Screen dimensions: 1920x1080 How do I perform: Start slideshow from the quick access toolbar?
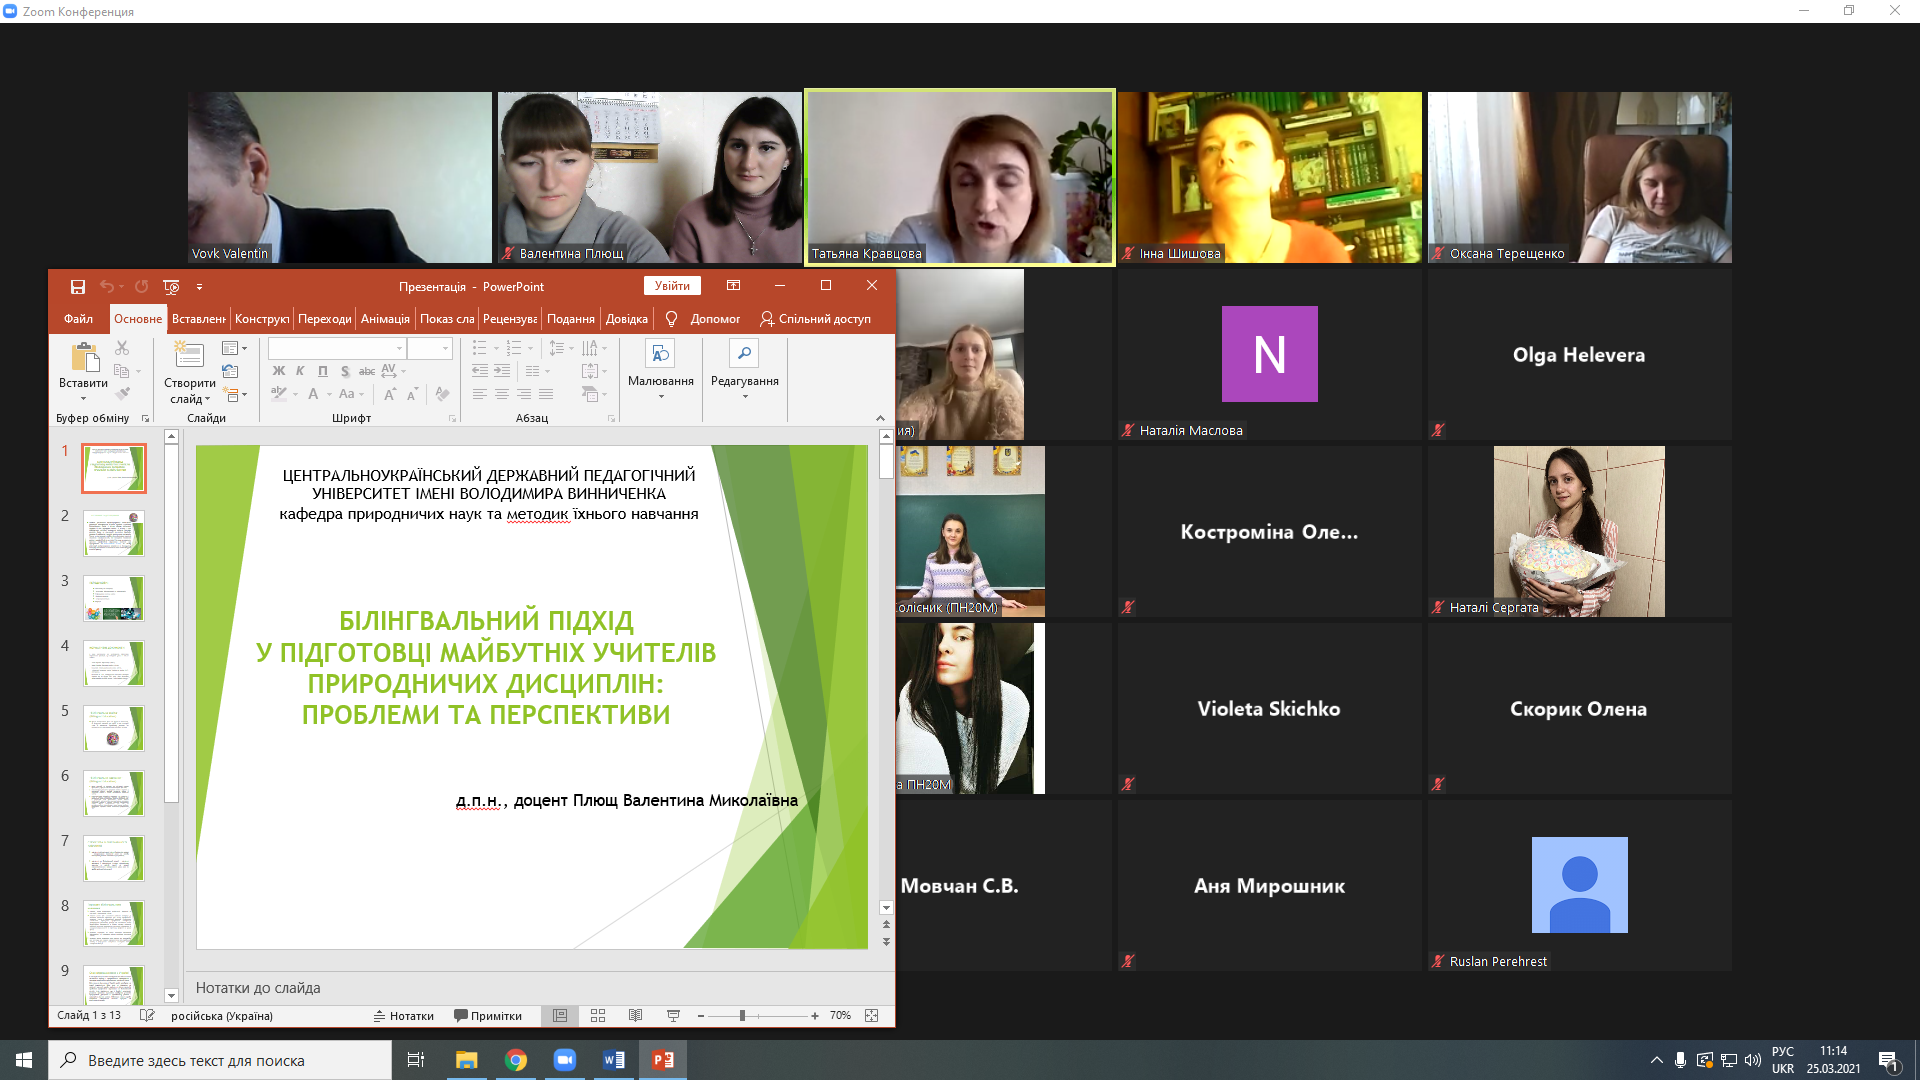pyautogui.click(x=171, y=287)
